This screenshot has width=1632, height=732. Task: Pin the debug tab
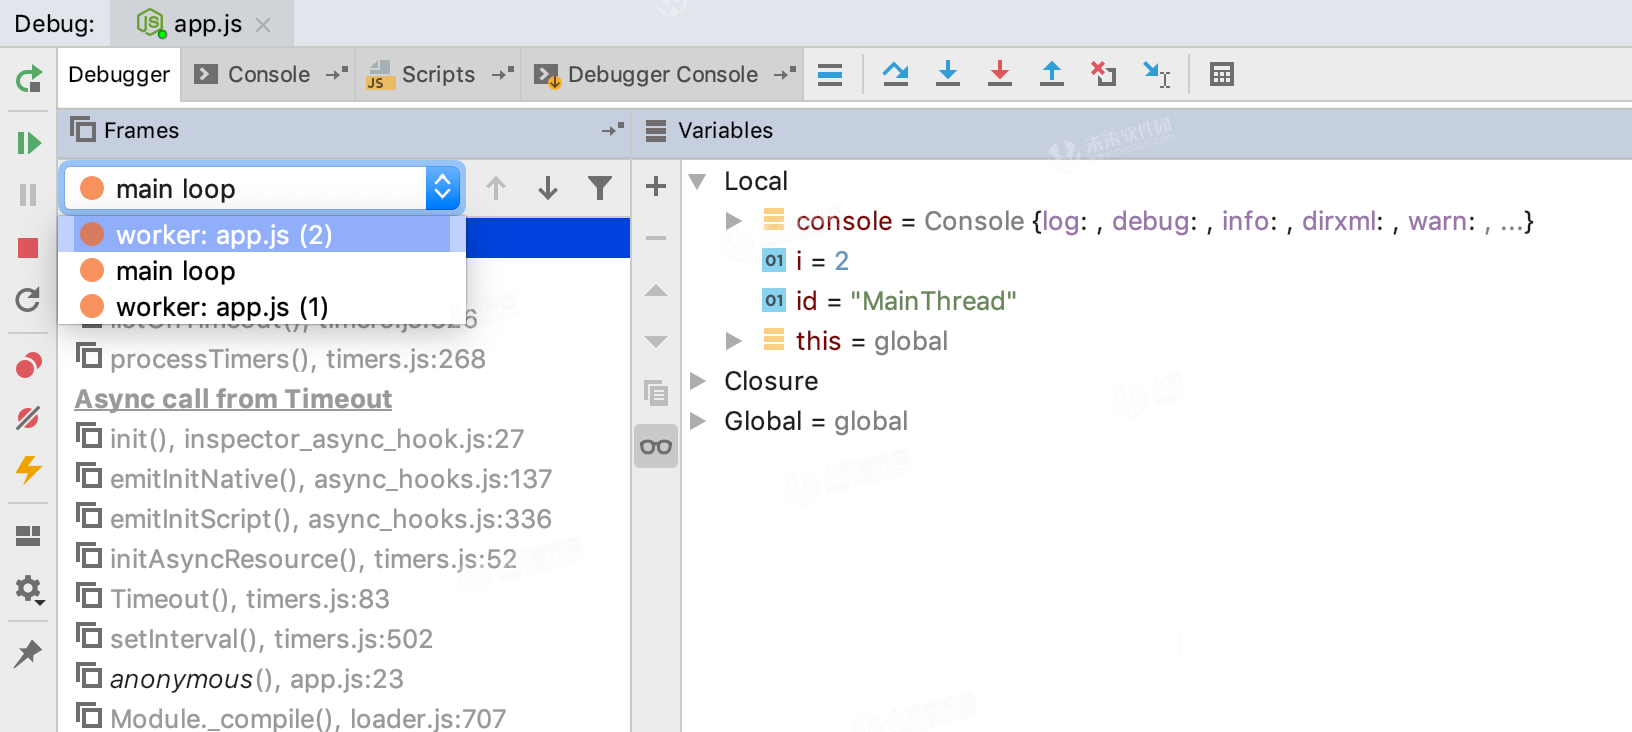click(28, 653)
